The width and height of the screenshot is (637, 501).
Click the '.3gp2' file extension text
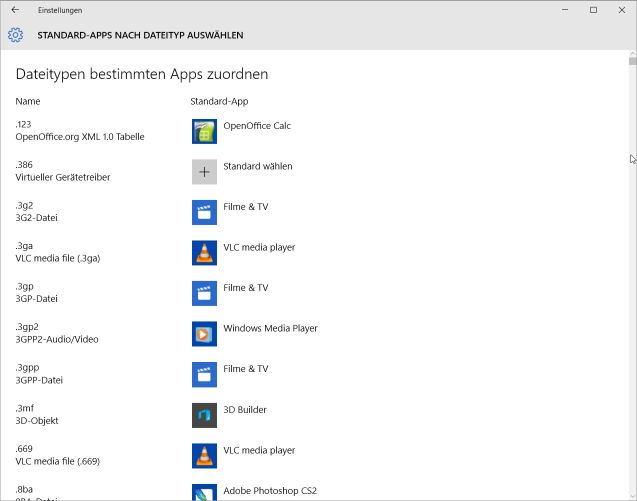(x=27, y=327)
